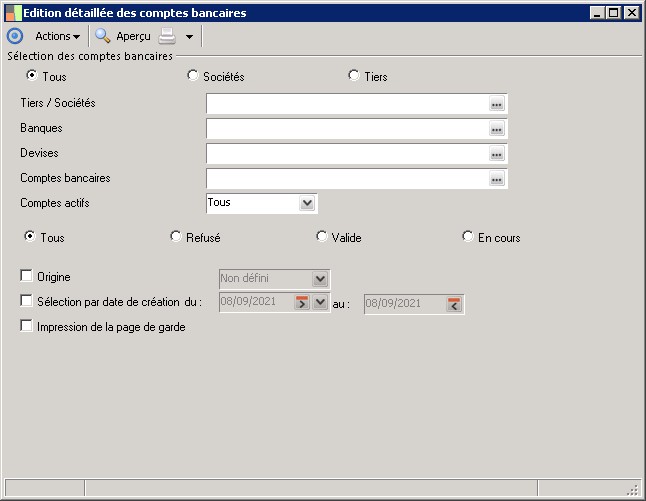The image size is (646, 501).
Task: Enable the Origine checkbox
Action: [x=27, y=276]
